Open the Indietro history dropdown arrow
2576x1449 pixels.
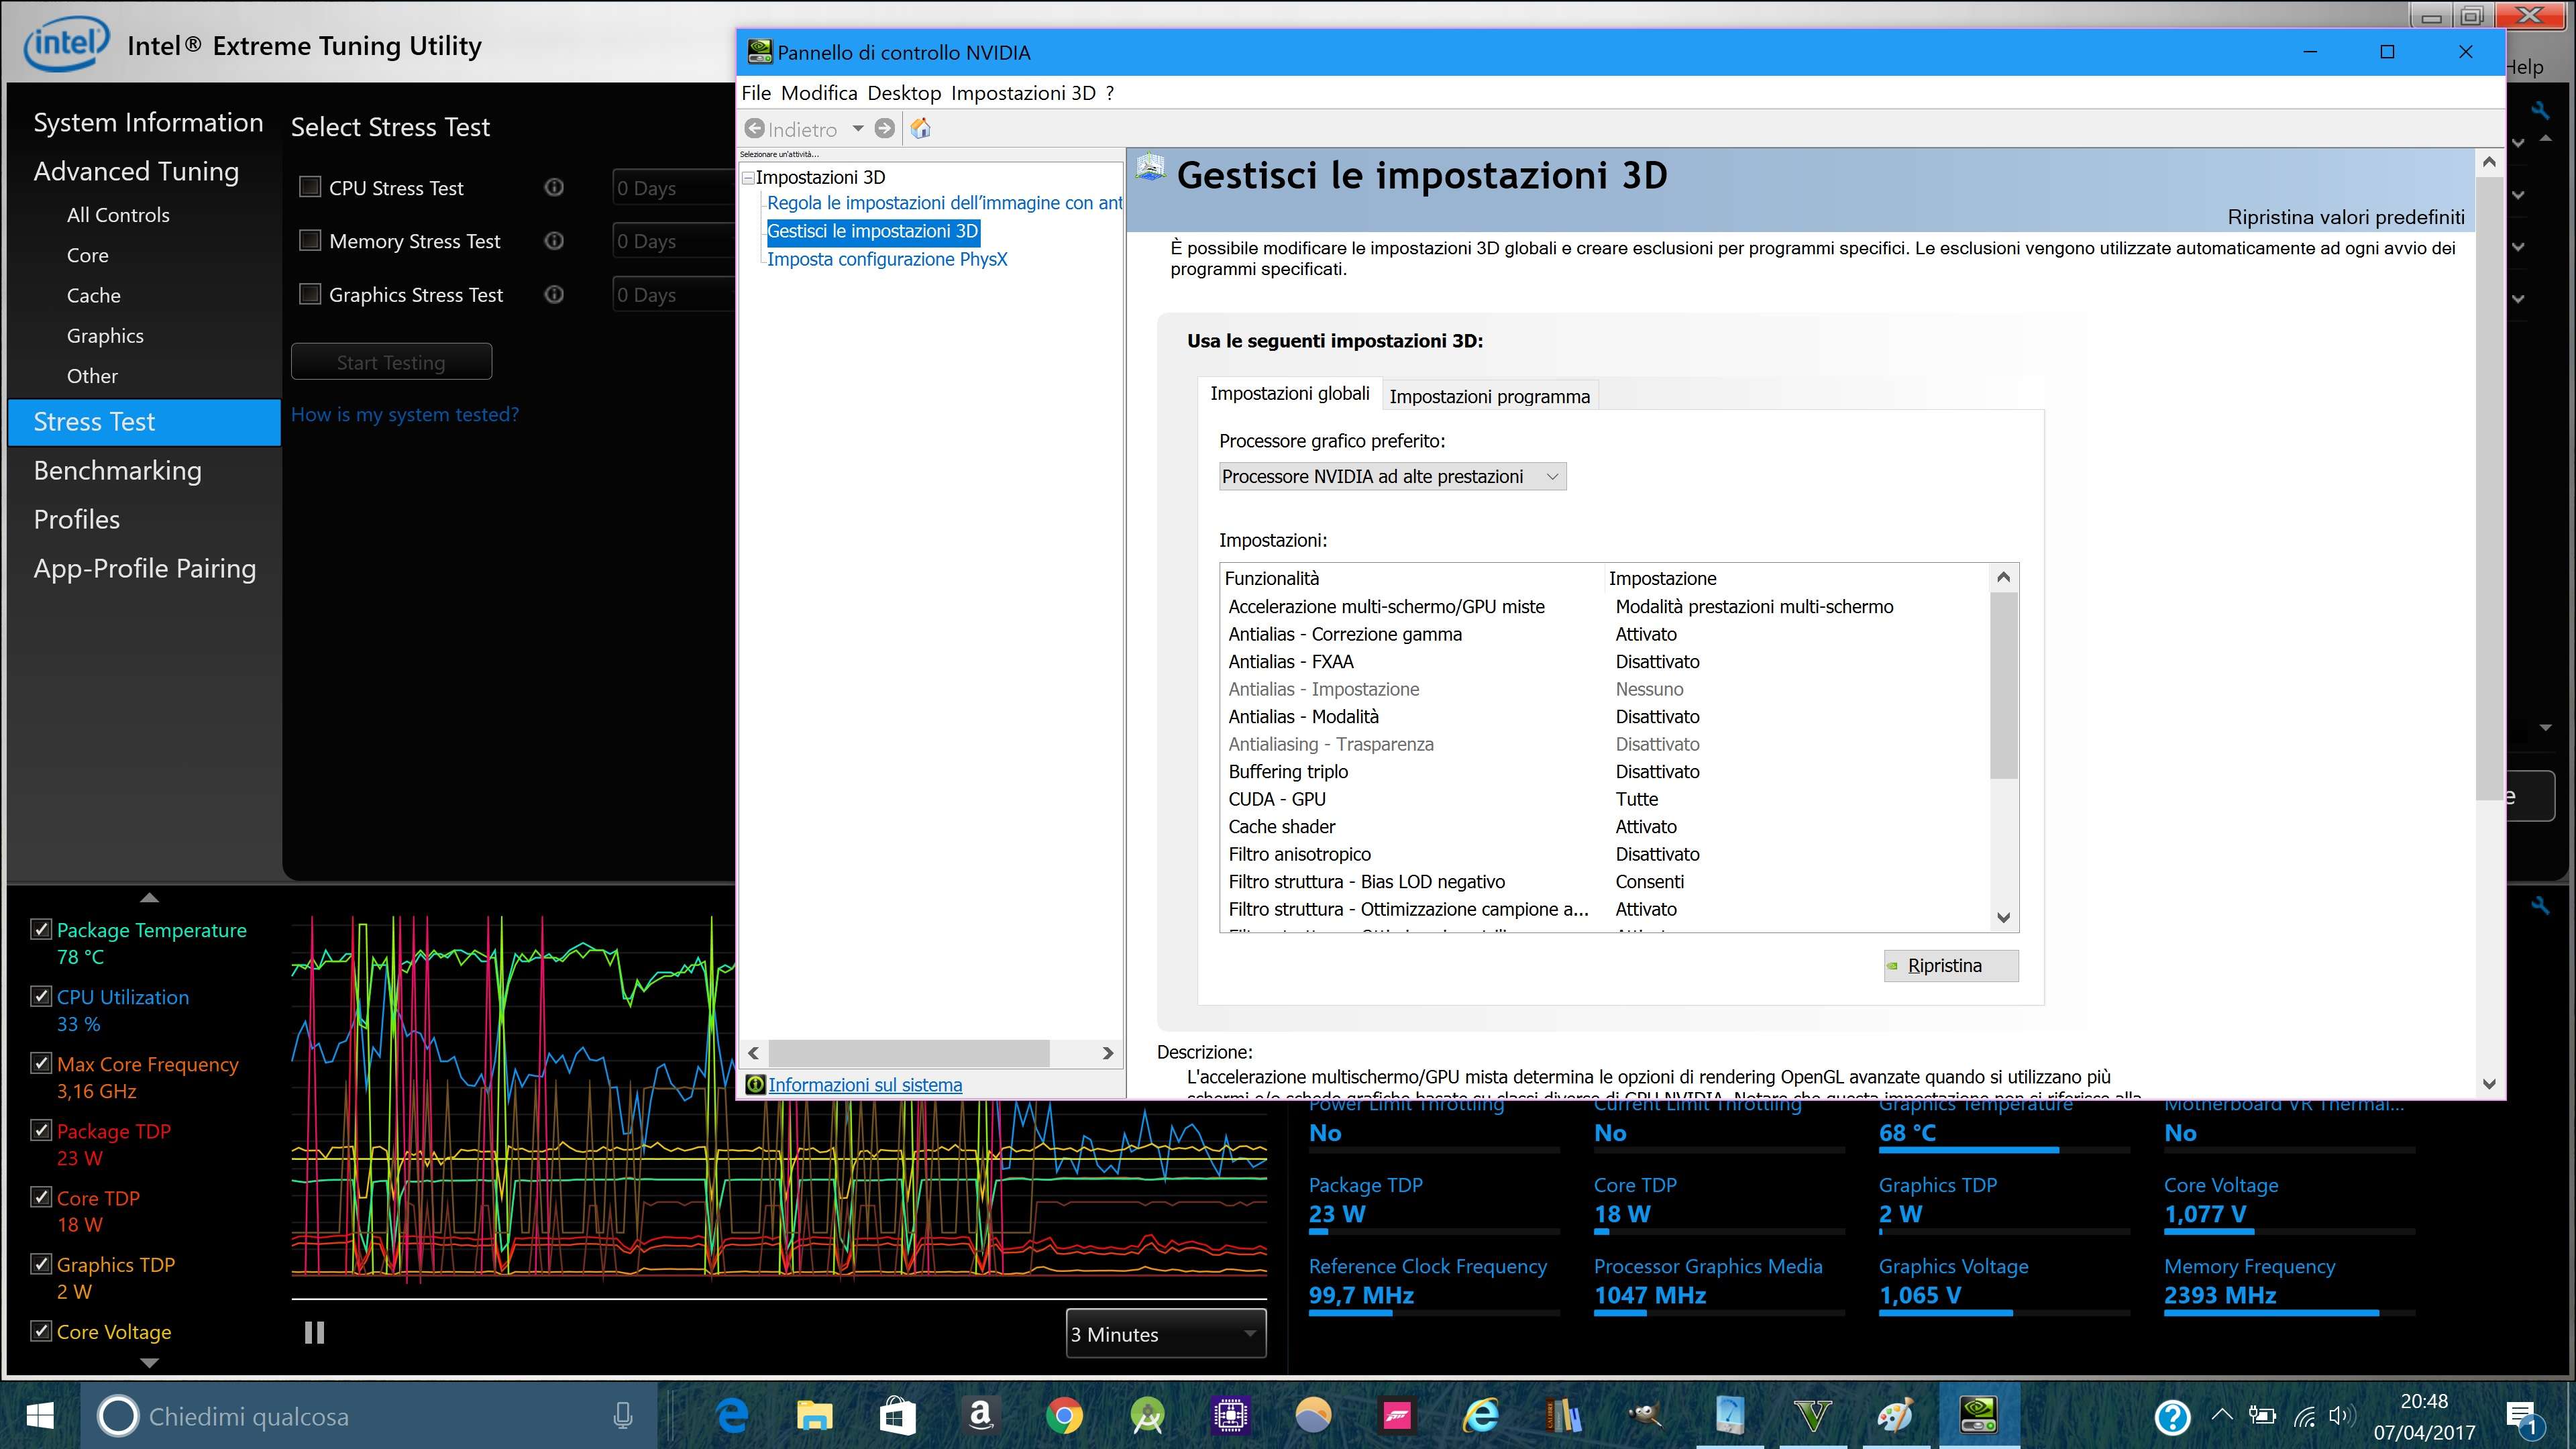858,129
